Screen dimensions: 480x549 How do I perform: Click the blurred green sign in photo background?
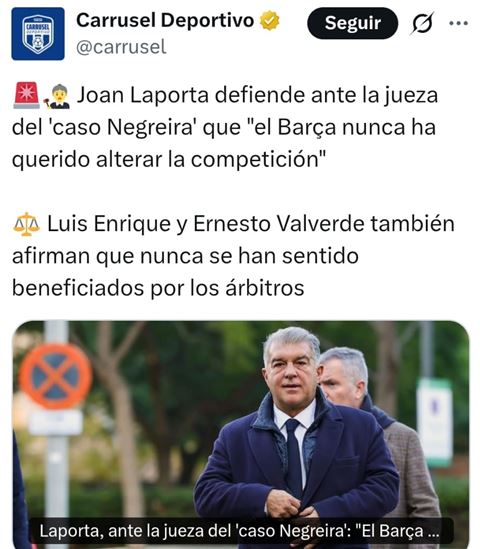(435, 423)
